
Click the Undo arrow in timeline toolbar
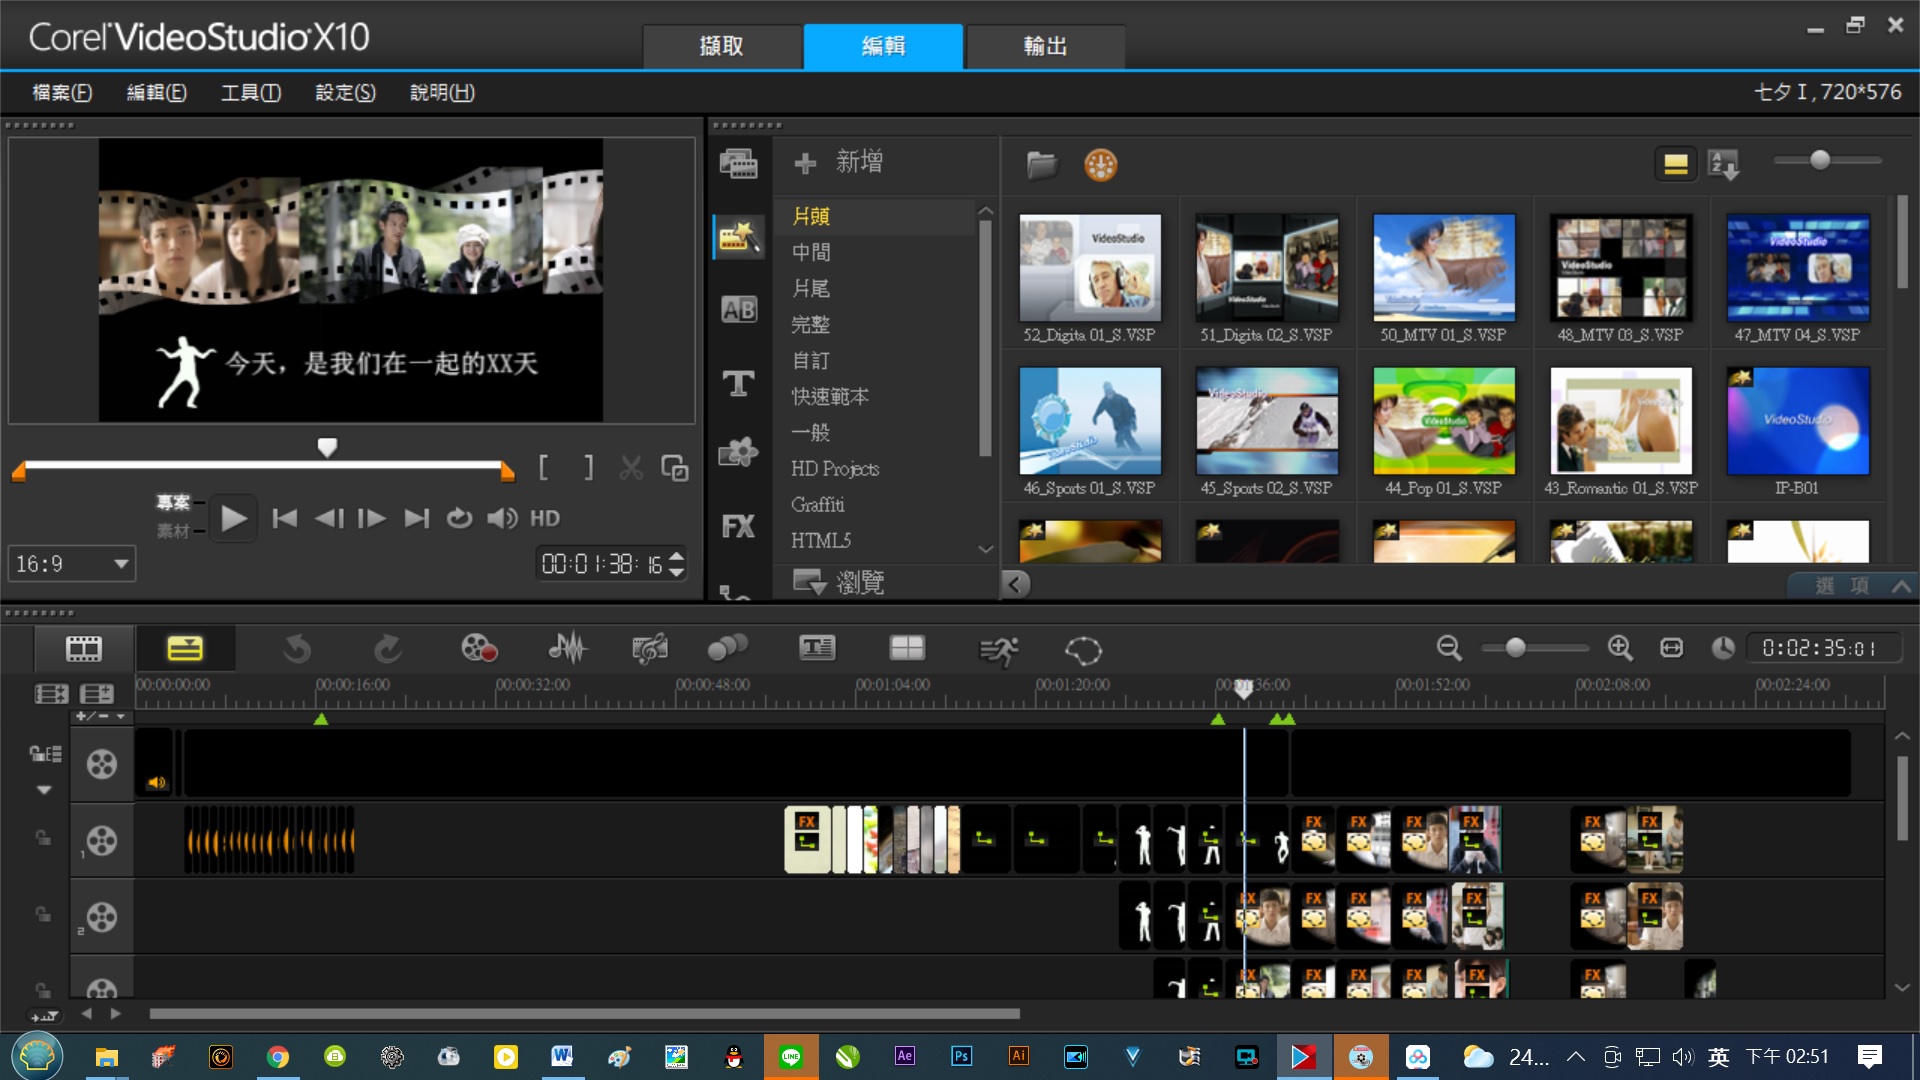pyautogui.click(x=296, y=650)
